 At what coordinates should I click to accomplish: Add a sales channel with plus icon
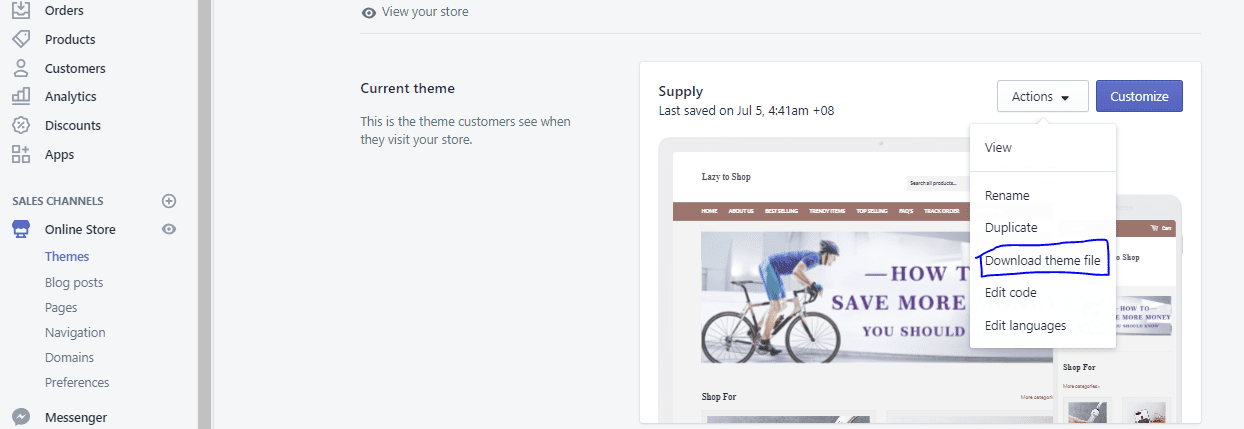(169, 201)
